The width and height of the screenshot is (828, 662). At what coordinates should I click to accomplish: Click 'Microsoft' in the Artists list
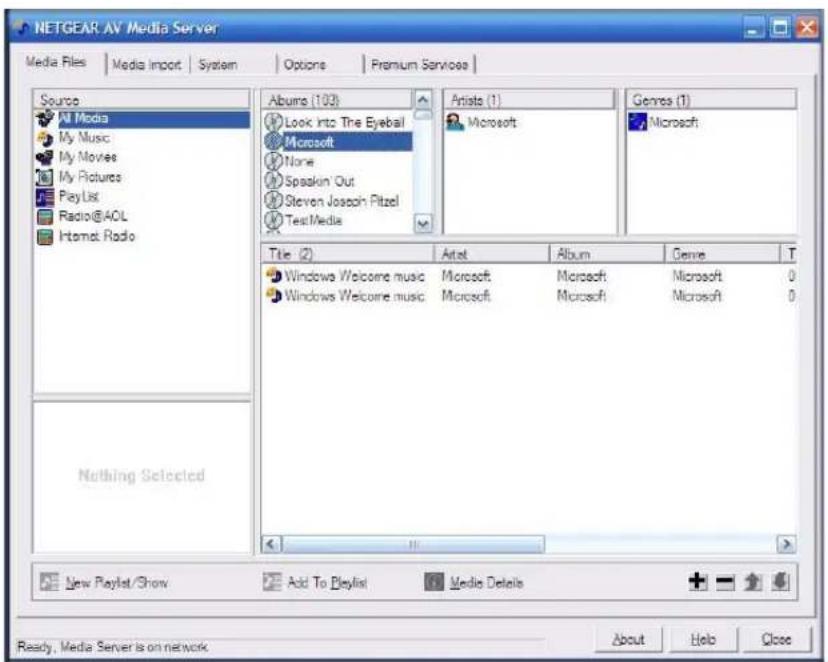(x=492, y=122)
